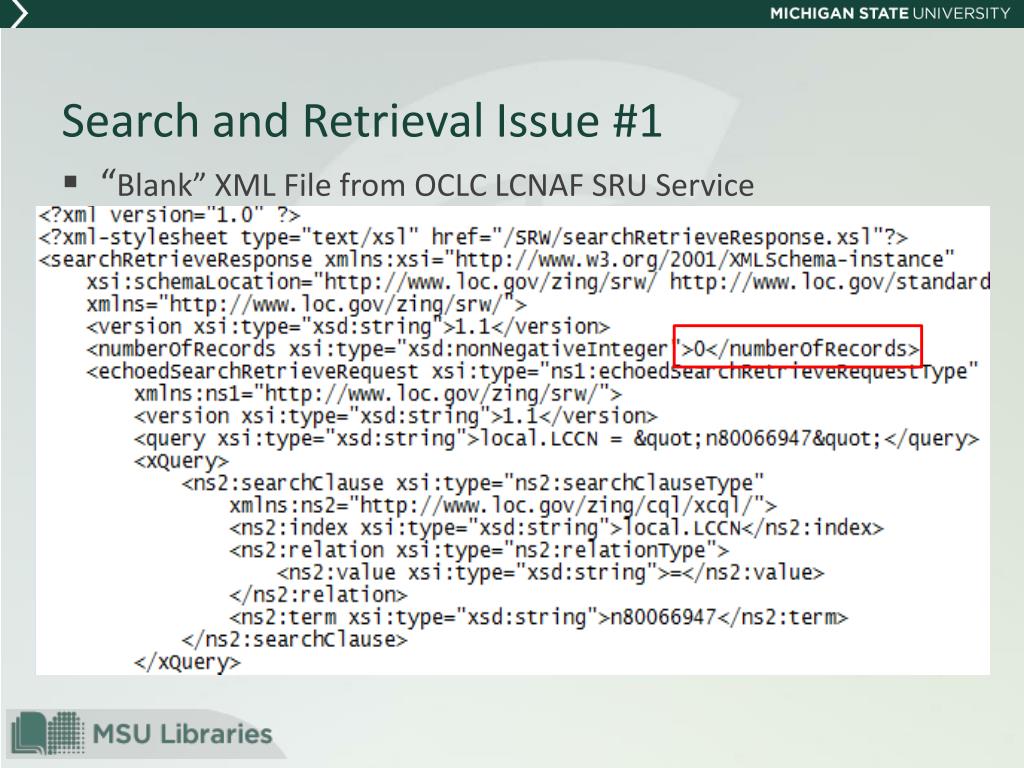
Task: Click the opening <xQuery> tag
Action: pyautogui.click(x=182, y=460)
